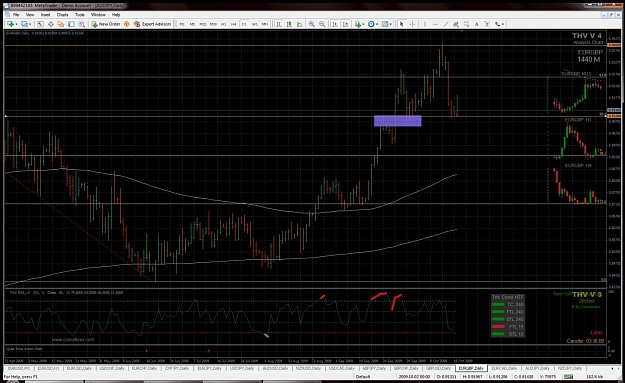Viewport: 625px width, 383px height.
Task: Switch chart to M5 timeframe
Action: pos(192,24)
